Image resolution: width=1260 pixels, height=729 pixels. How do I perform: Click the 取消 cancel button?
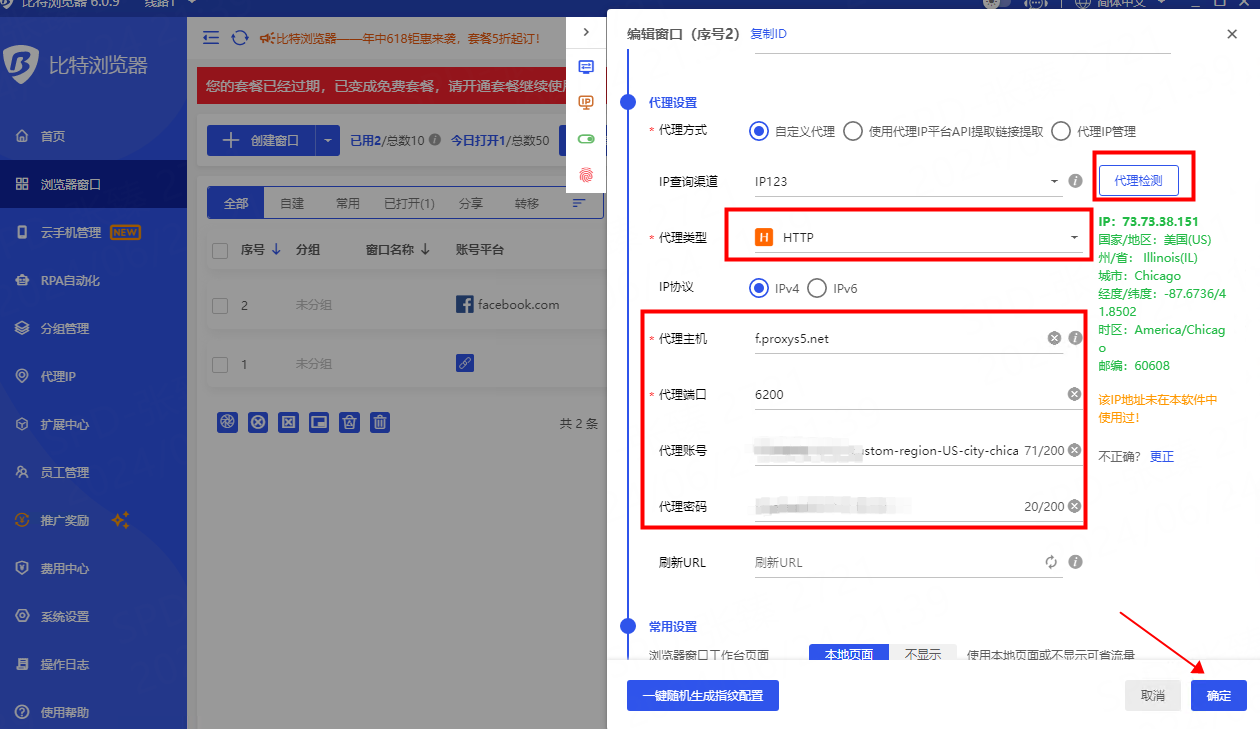tap(1153, 696)
